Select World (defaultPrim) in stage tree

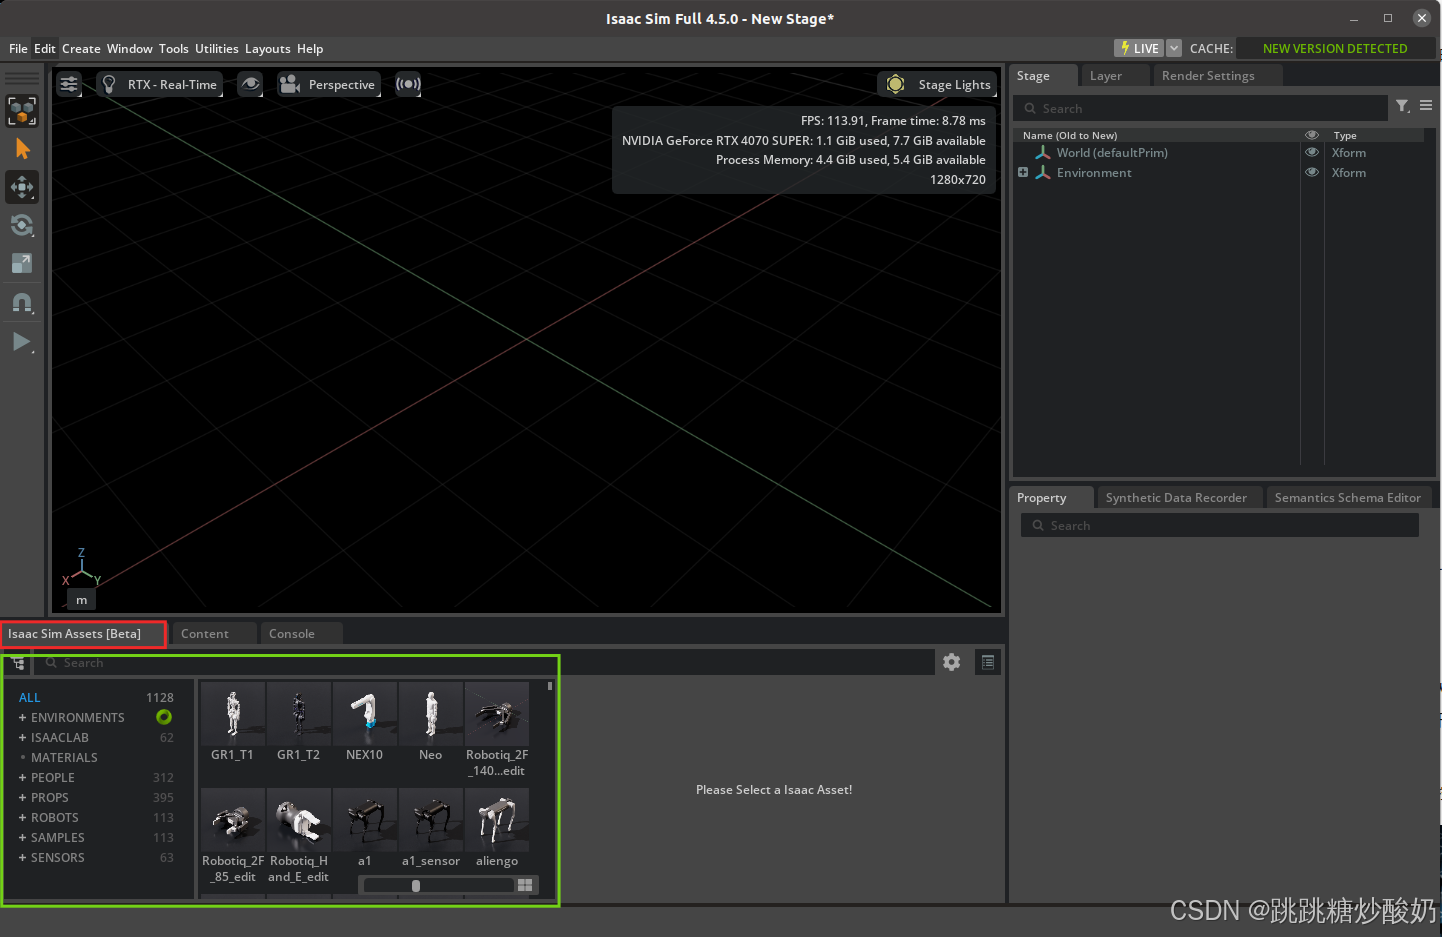[1111, 153]
